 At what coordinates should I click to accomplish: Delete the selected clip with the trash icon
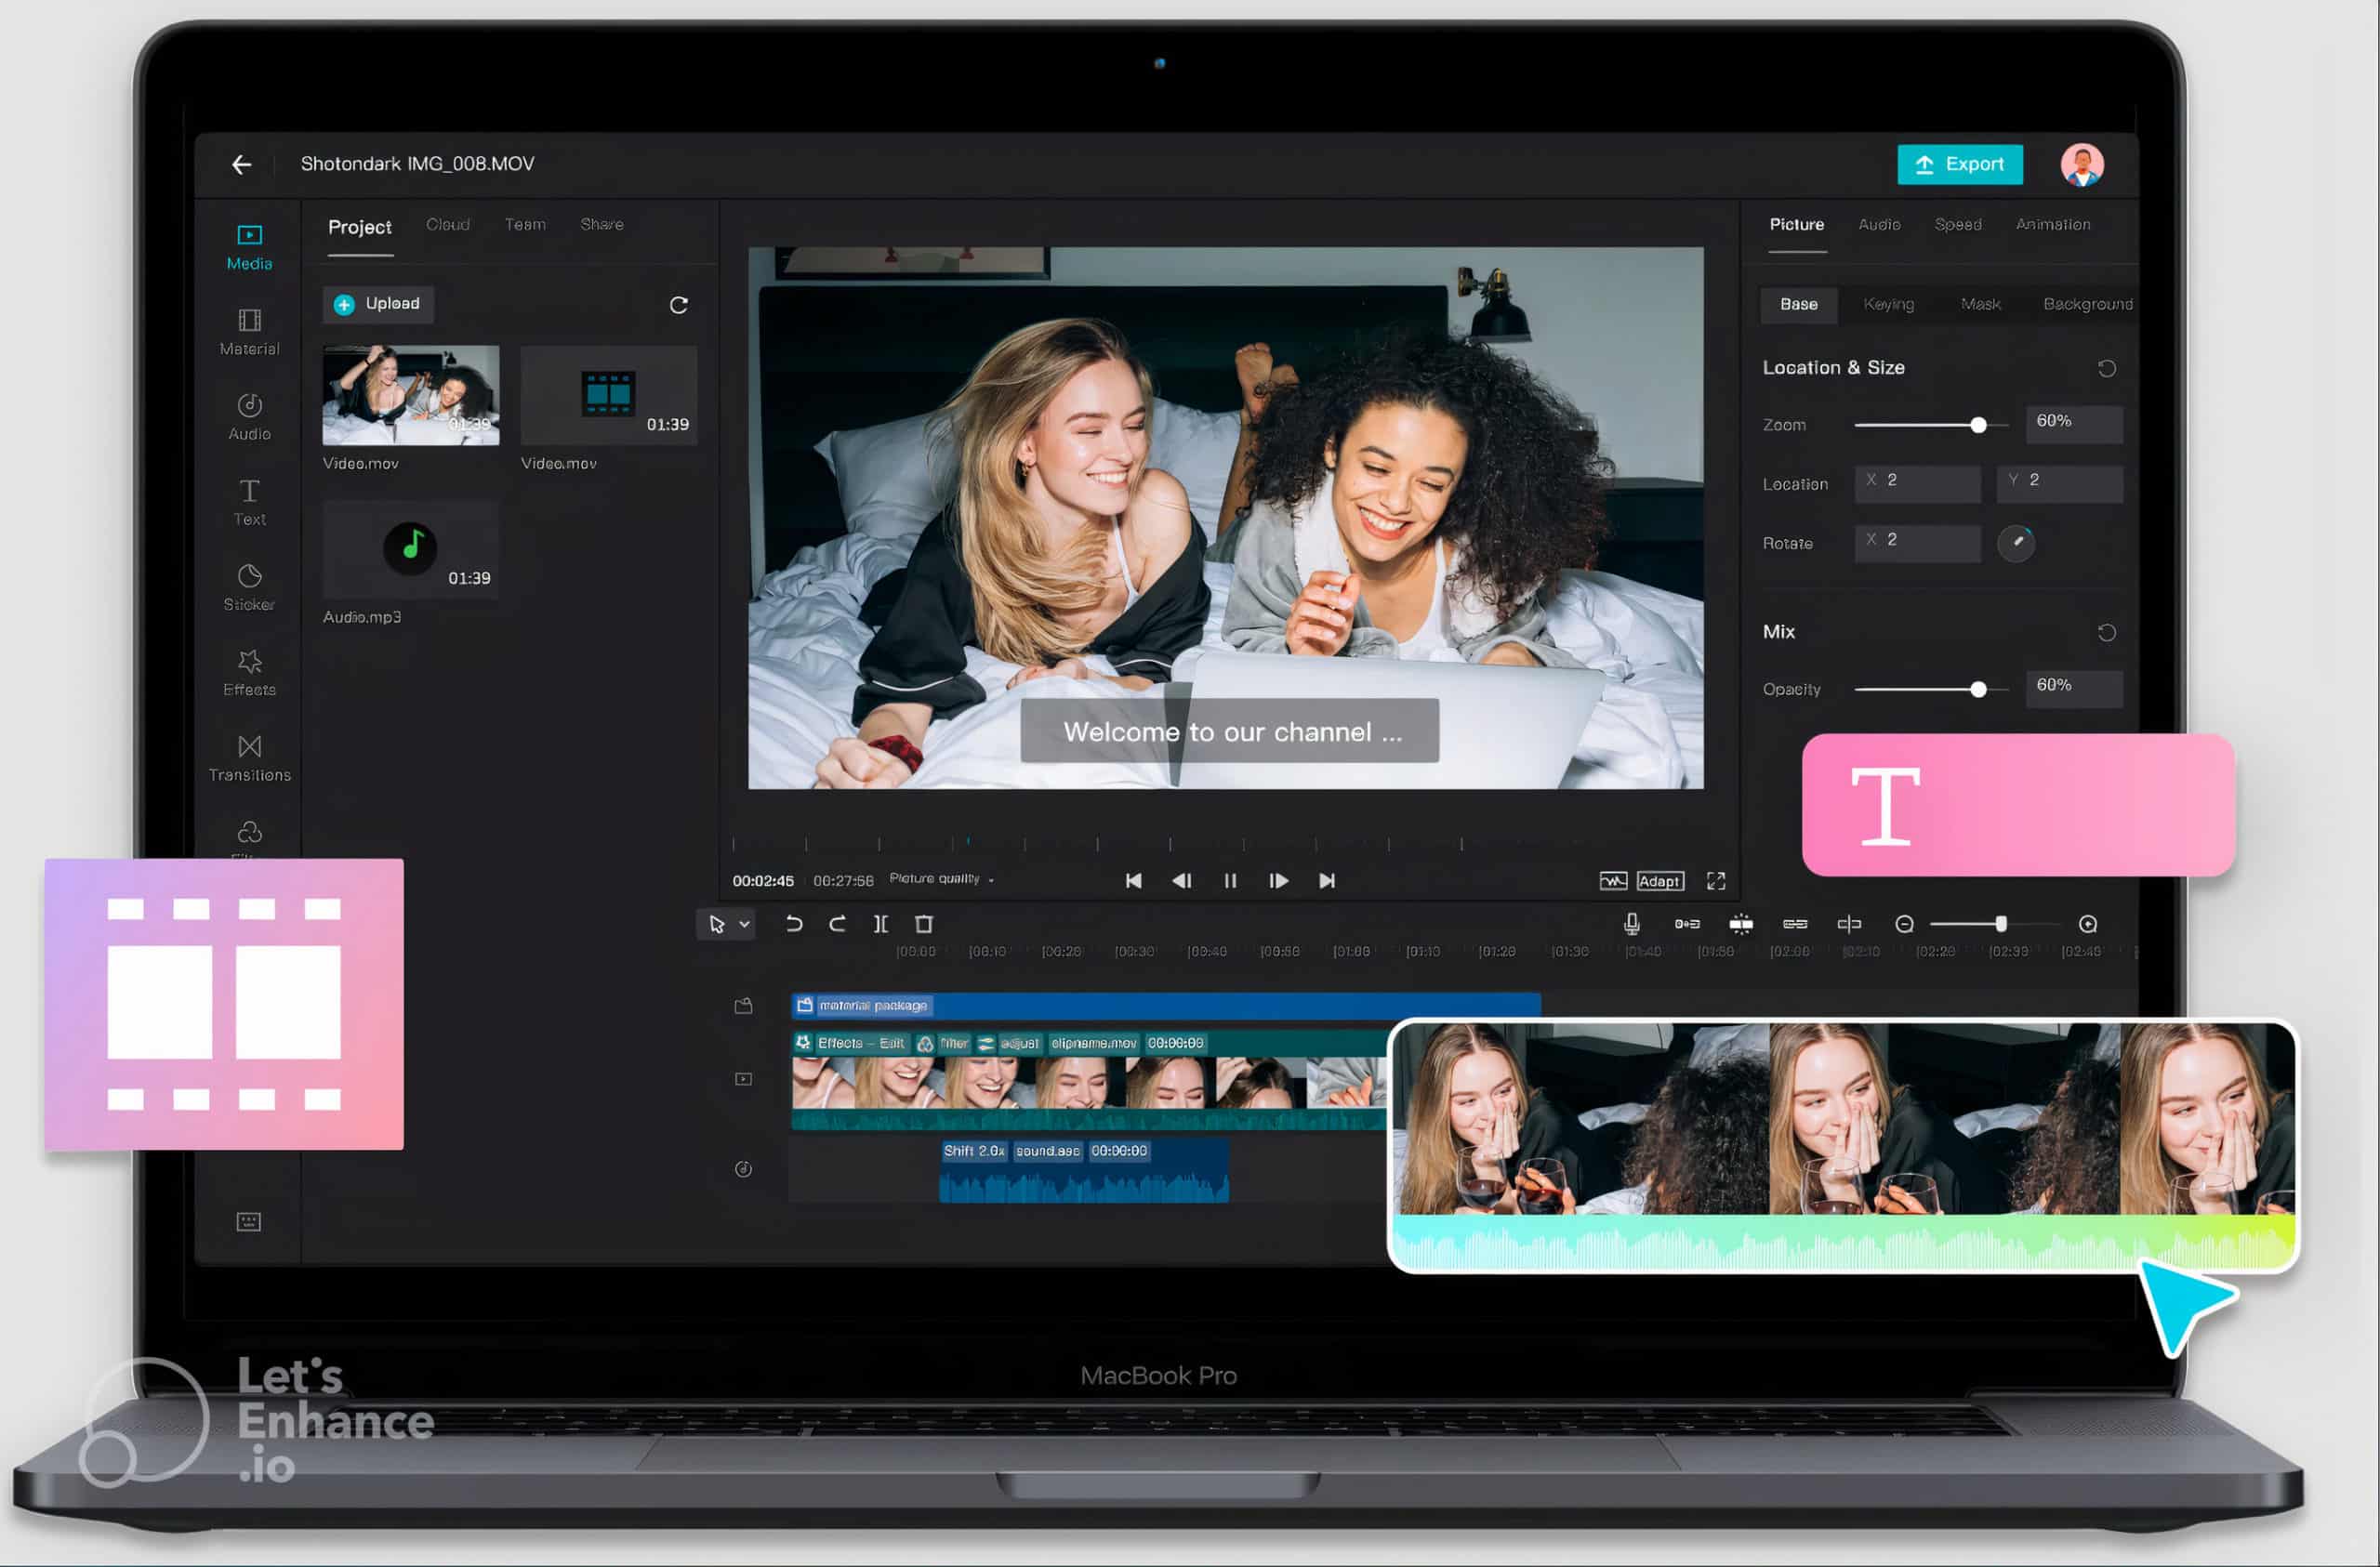pos(924,924)
